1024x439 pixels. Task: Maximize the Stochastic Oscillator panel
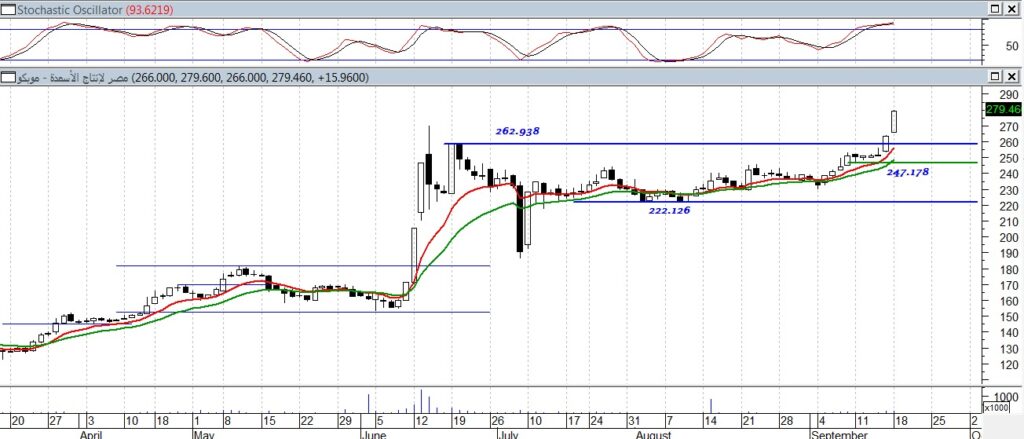(994, 8)
